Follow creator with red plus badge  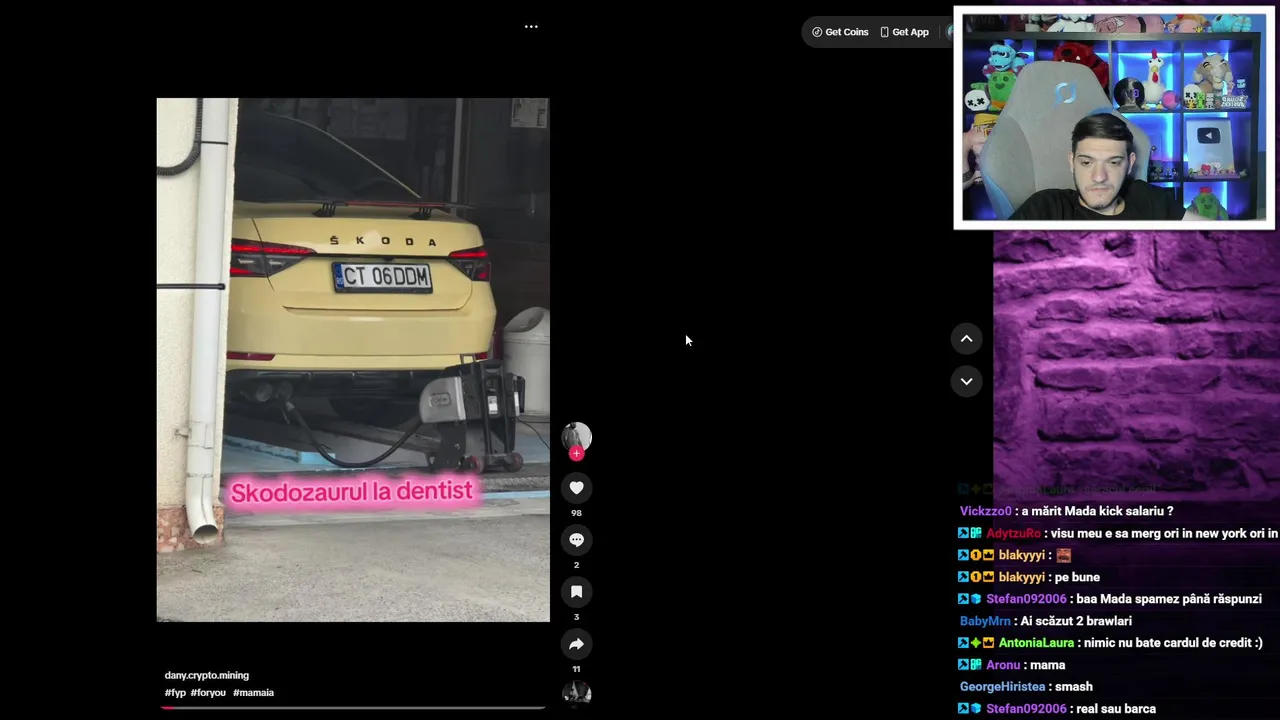point(576,454)
